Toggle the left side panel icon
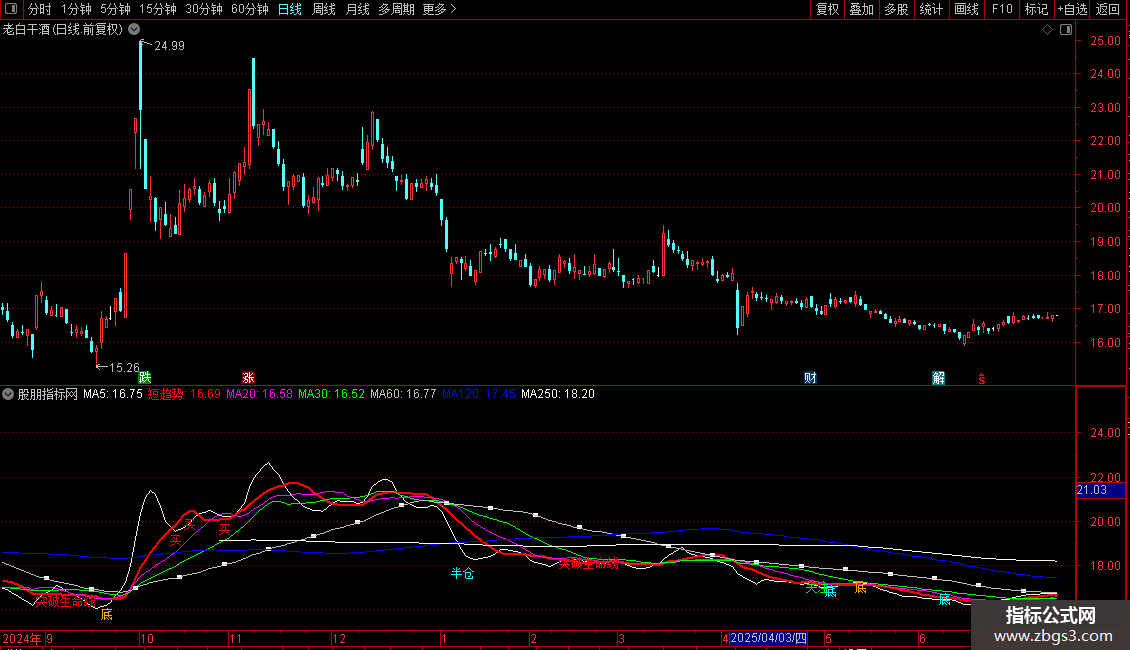The height and width of the screenshot is (650, 1130). point(11,9)
